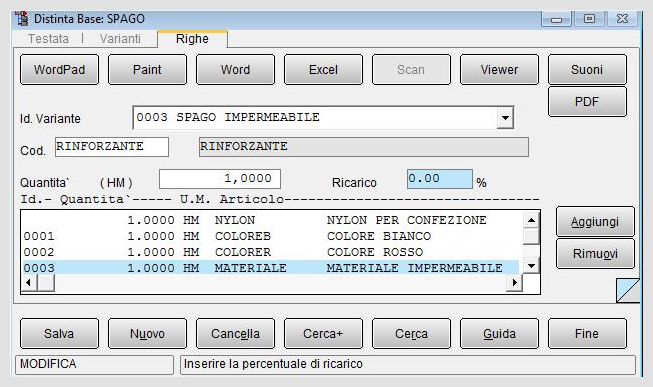Click the Distinta Base title bar icon
The width and height of the screenshot is (653, 387).
tap(22, 19)
